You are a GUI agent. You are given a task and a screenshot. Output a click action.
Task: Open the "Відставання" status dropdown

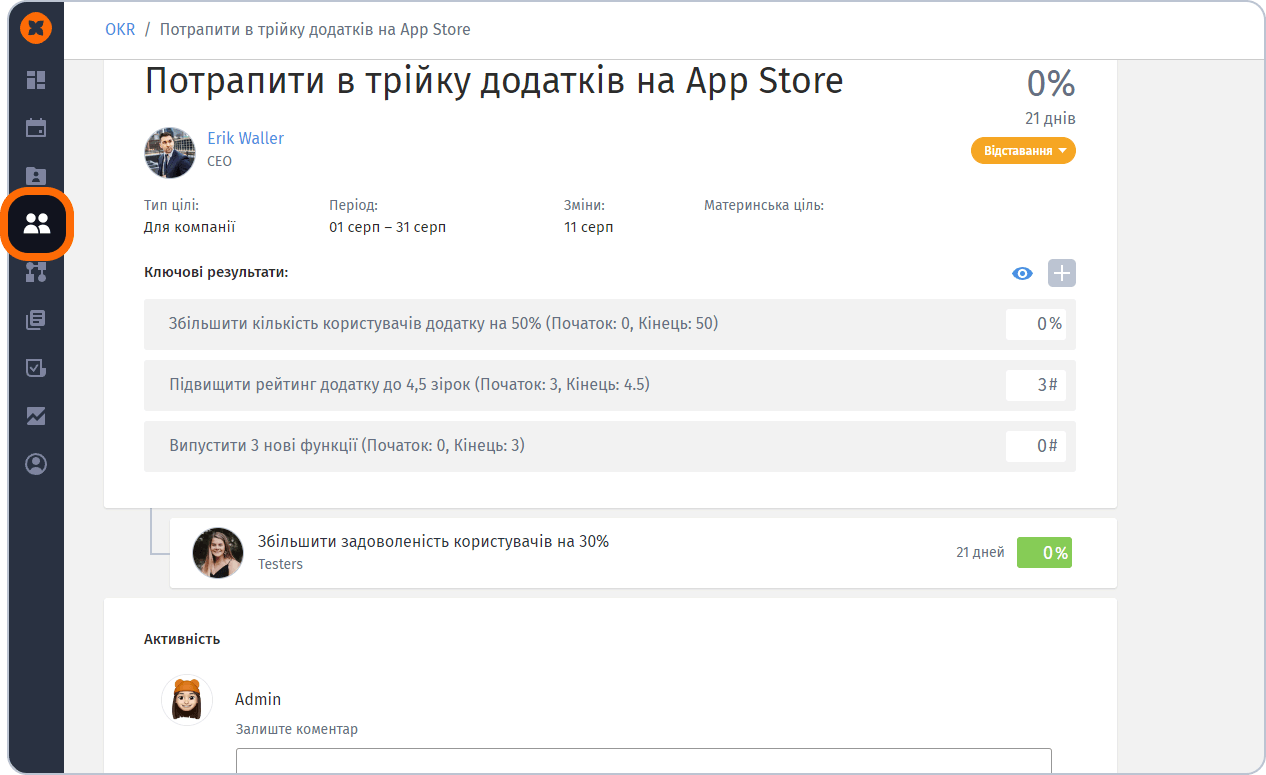pos(1023,151)
